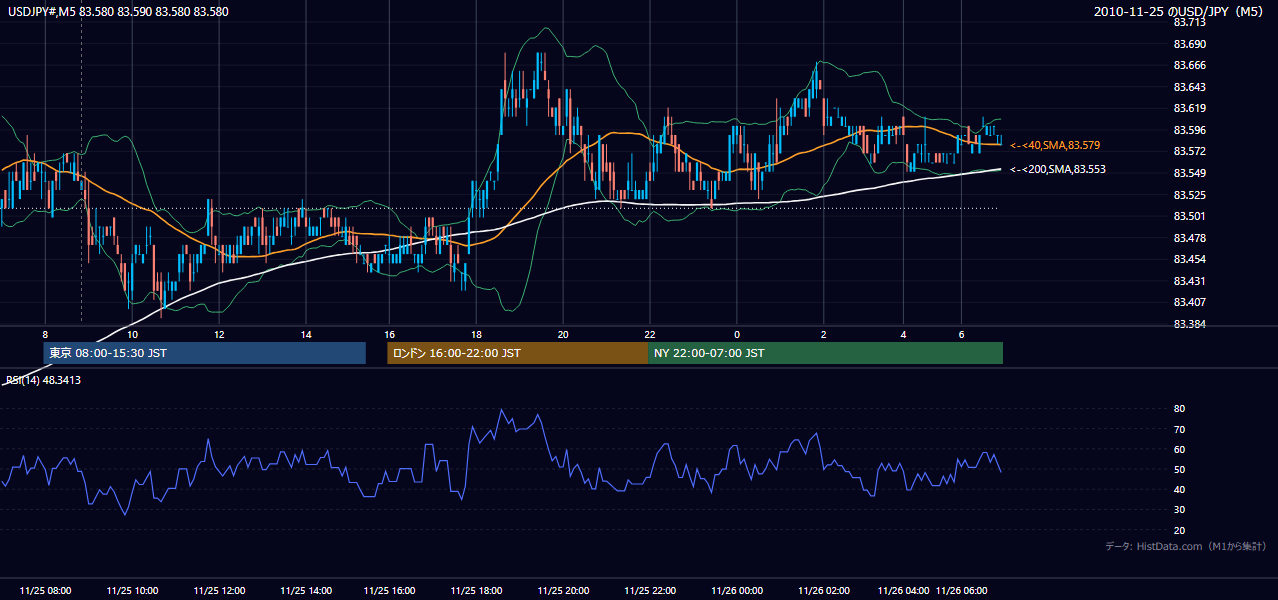Viewport: 1278px width, 600px height.
Task: Click the 11/25 10:00 time axis label
Action: pos(132,590)
